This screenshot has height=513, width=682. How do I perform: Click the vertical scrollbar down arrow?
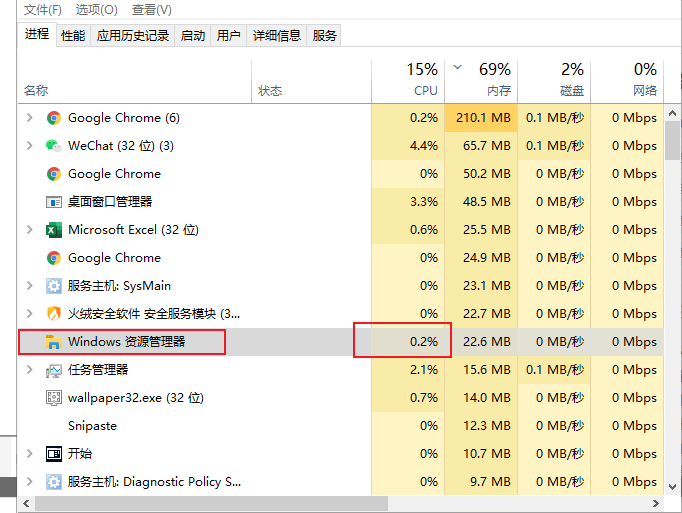click(672, 486)
